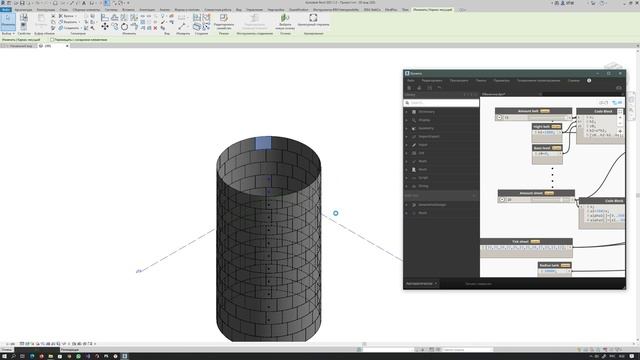Click the green Pick New Host icon
The width and height of the screenshot is (640, 360).
(x=285, y=18)
